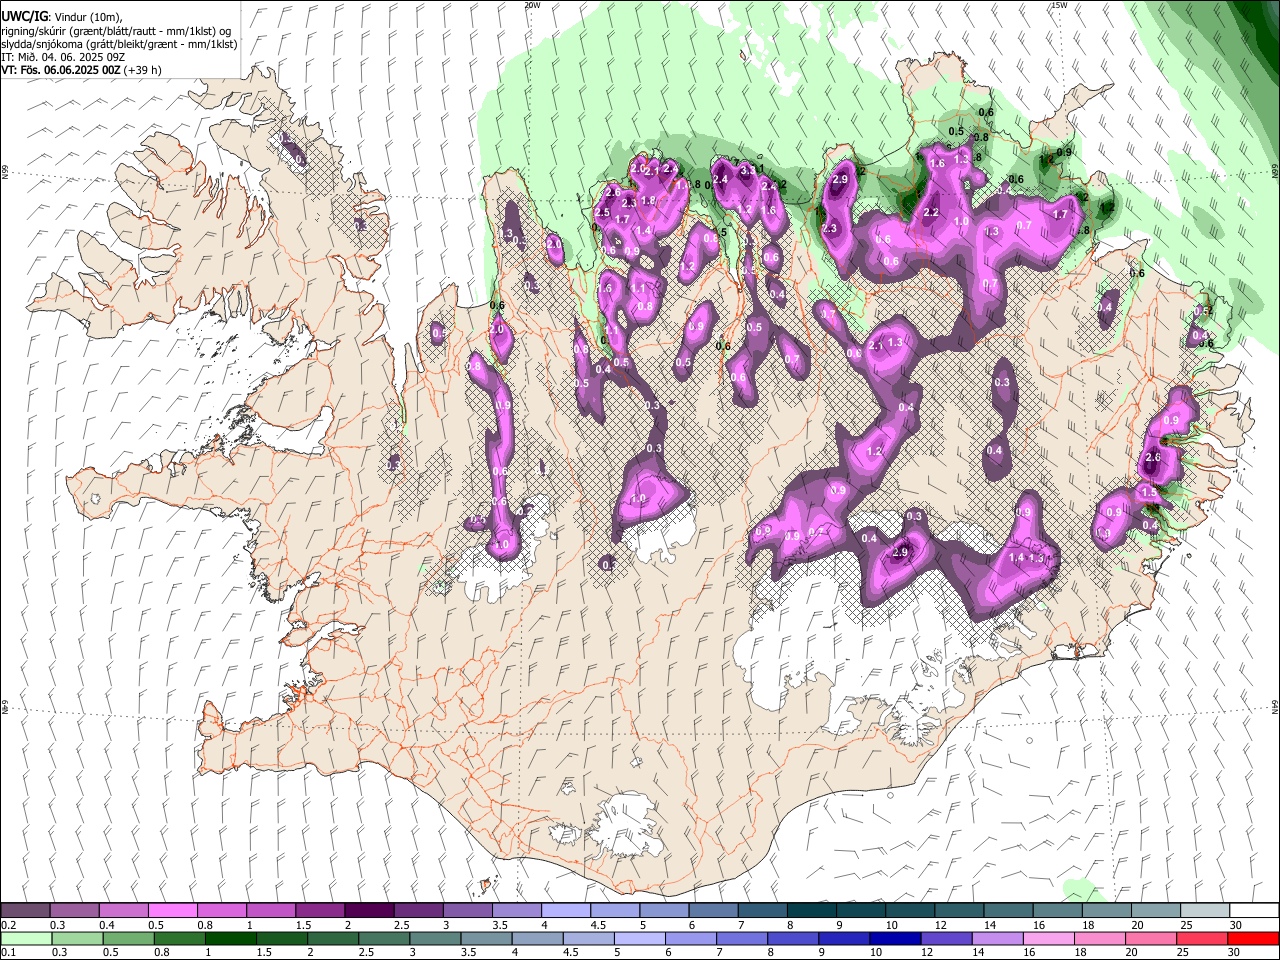This screenshot has width=1280, height=960.
Task: Select the 2.5–3 swatch in bottom legend row
Action: coord(384,938)
